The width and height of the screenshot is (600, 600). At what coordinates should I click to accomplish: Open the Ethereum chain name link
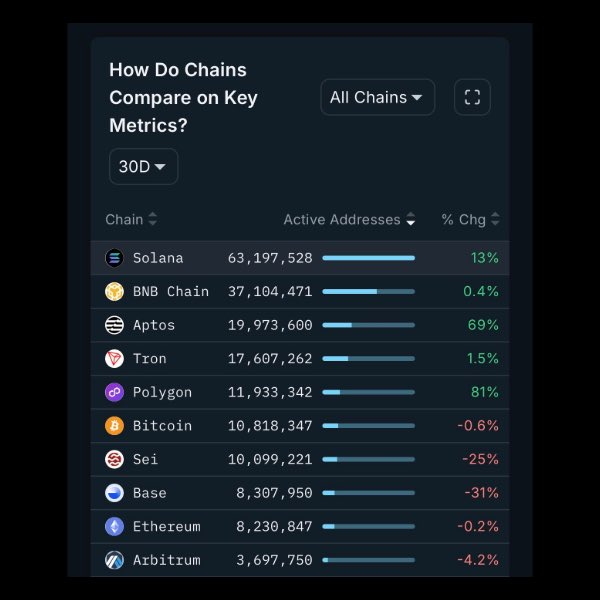coord(166,526)
